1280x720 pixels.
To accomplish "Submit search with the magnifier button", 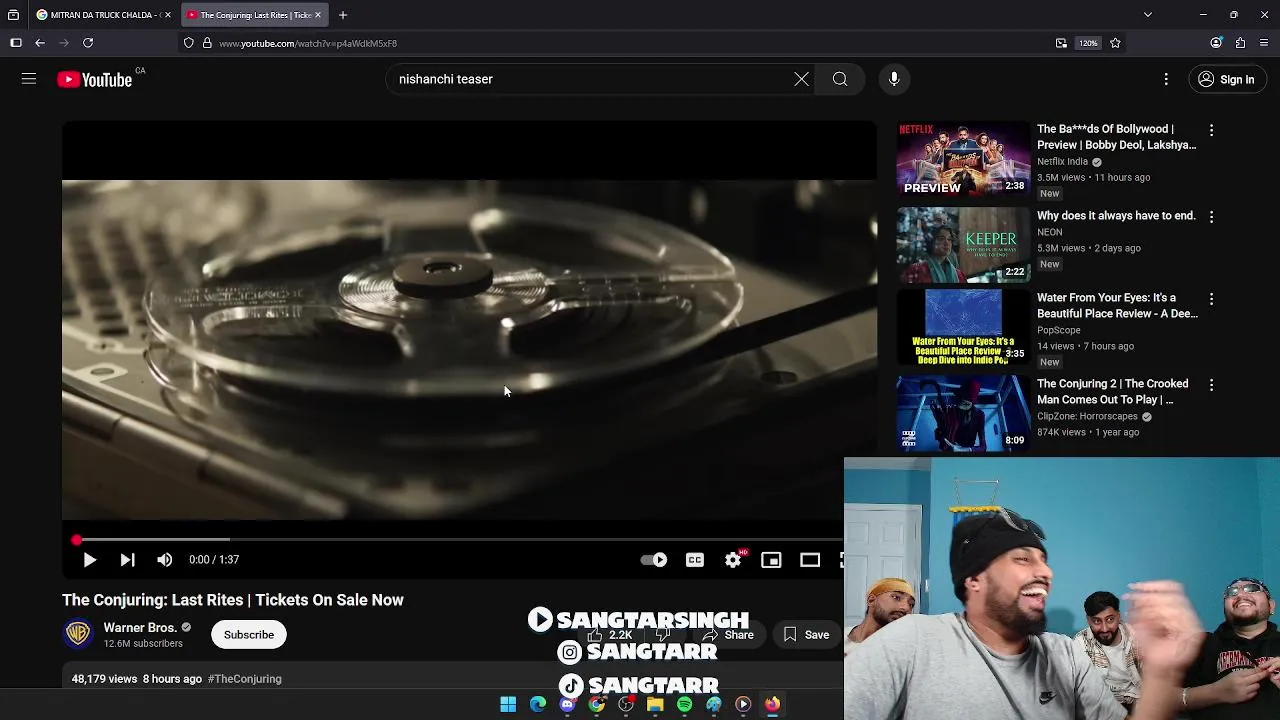I will pos(840,79).
